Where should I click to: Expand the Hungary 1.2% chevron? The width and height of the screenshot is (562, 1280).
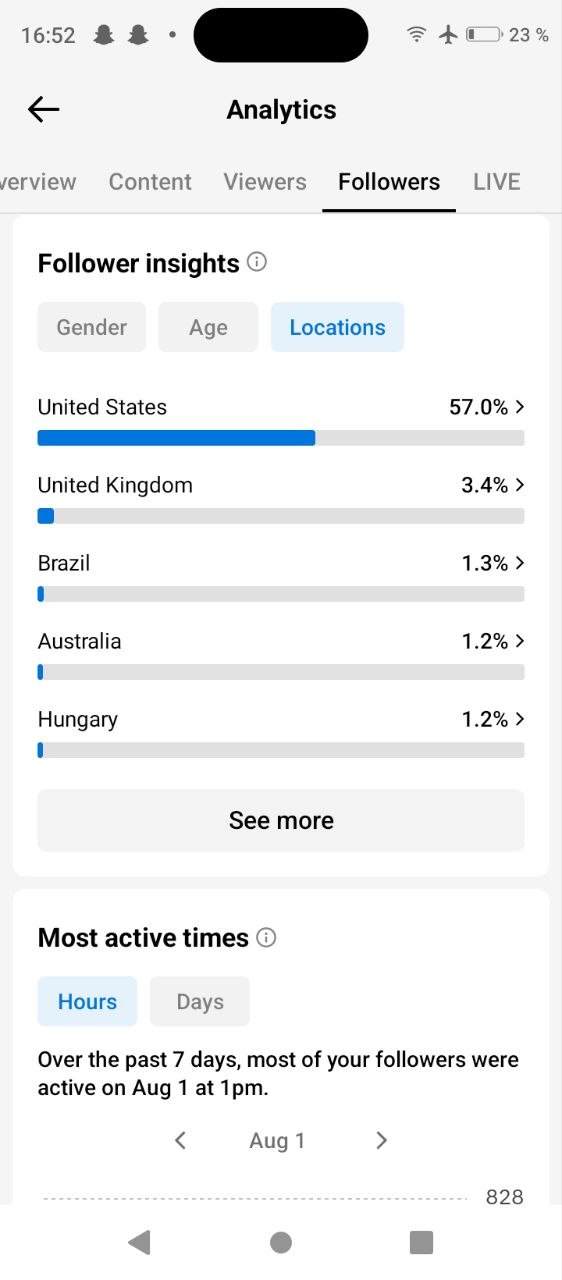[519, 719]
